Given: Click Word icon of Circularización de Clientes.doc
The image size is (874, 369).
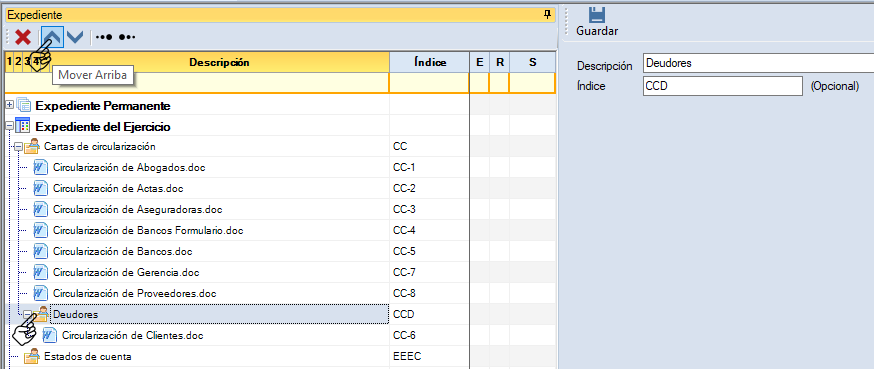Looking at the screenshot, I should click(x=50, y=336).
